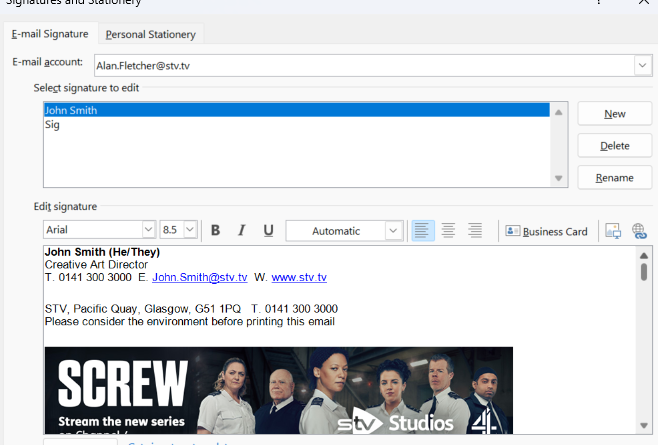
Task: Open the John.Smith@stv.tv email link
Action: coord(199,277)
